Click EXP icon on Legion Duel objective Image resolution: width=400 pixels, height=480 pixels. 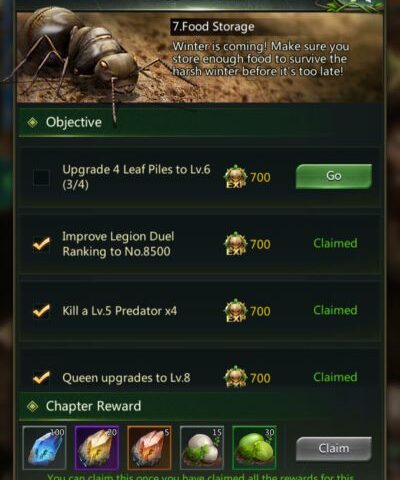(236, 244)
